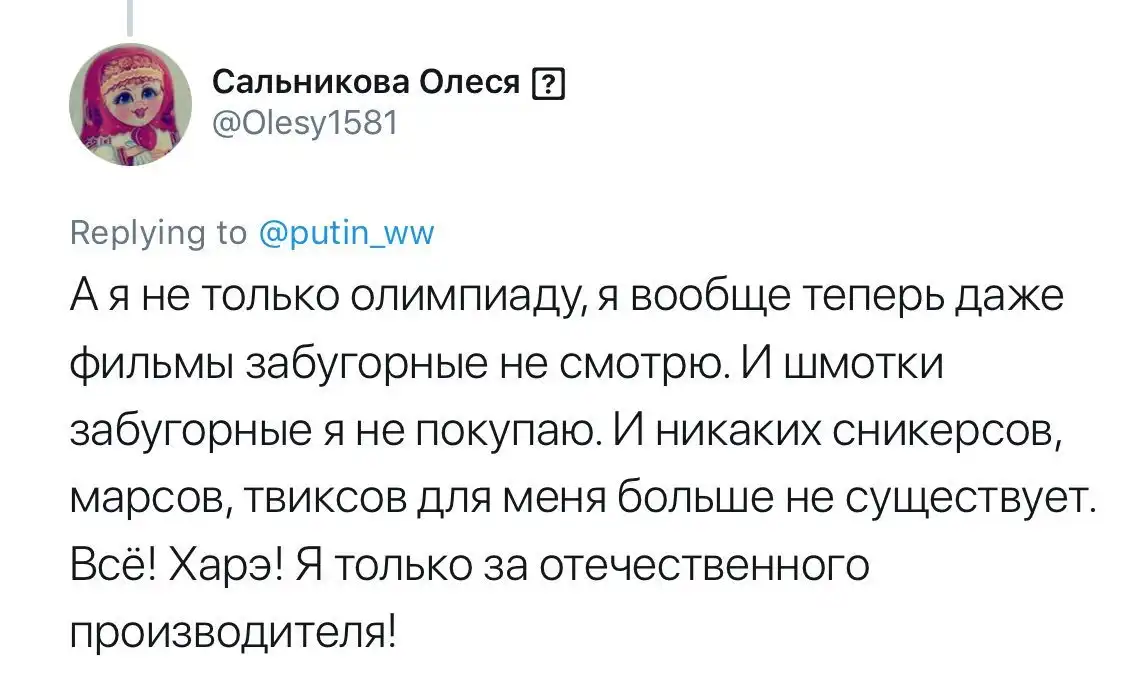The height and width of the screenshot is (688, 1141).
Task: Click the word 'фильмы' in the tweet
Action: 147,366
